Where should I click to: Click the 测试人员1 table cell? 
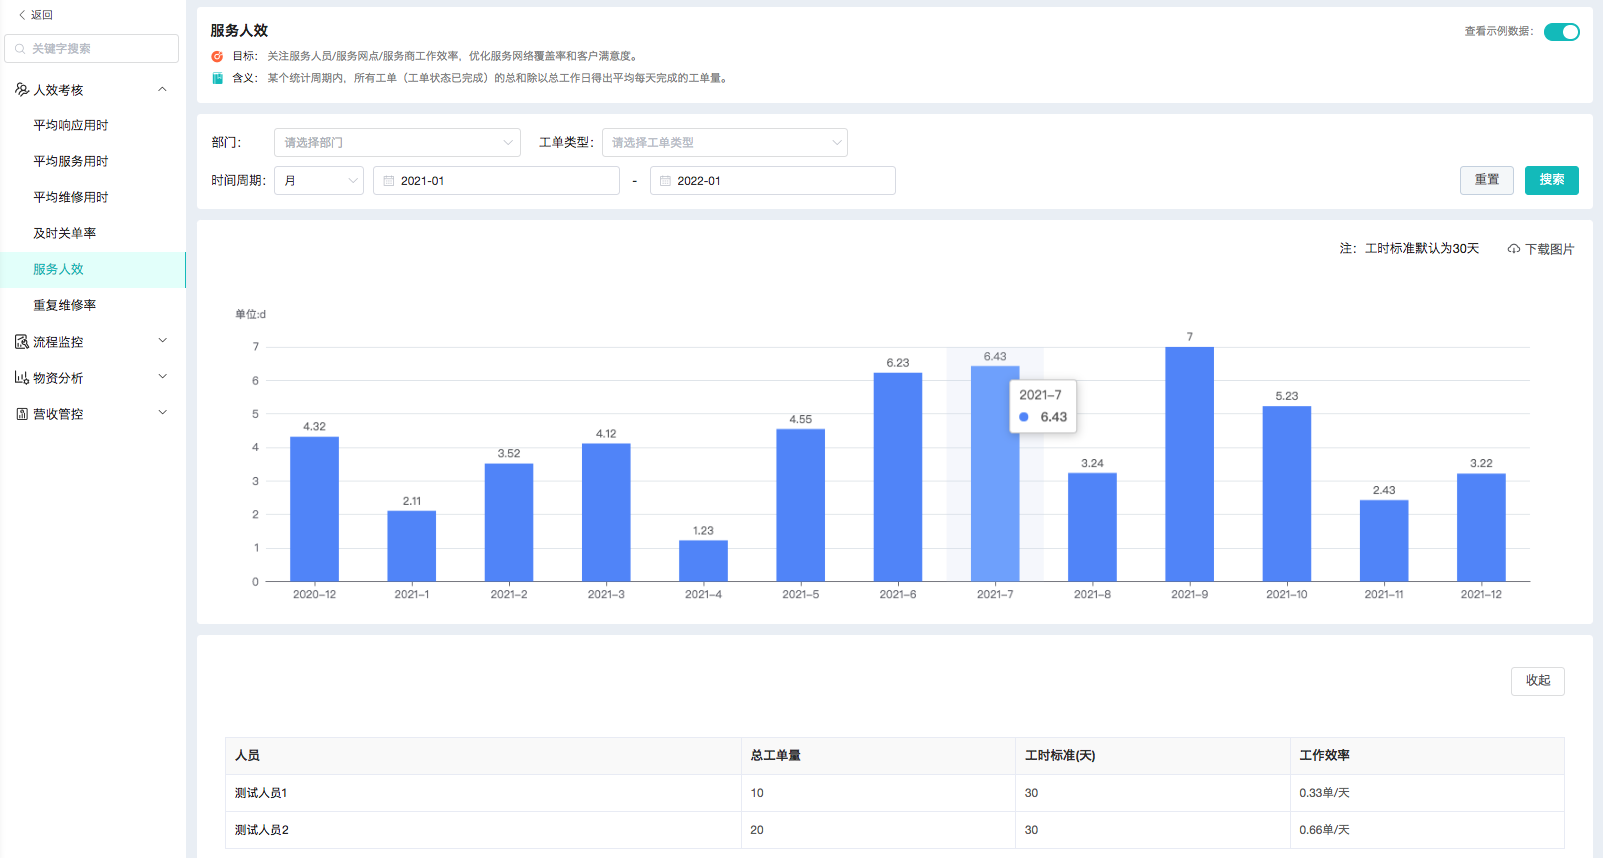click(x=483, y=793)
